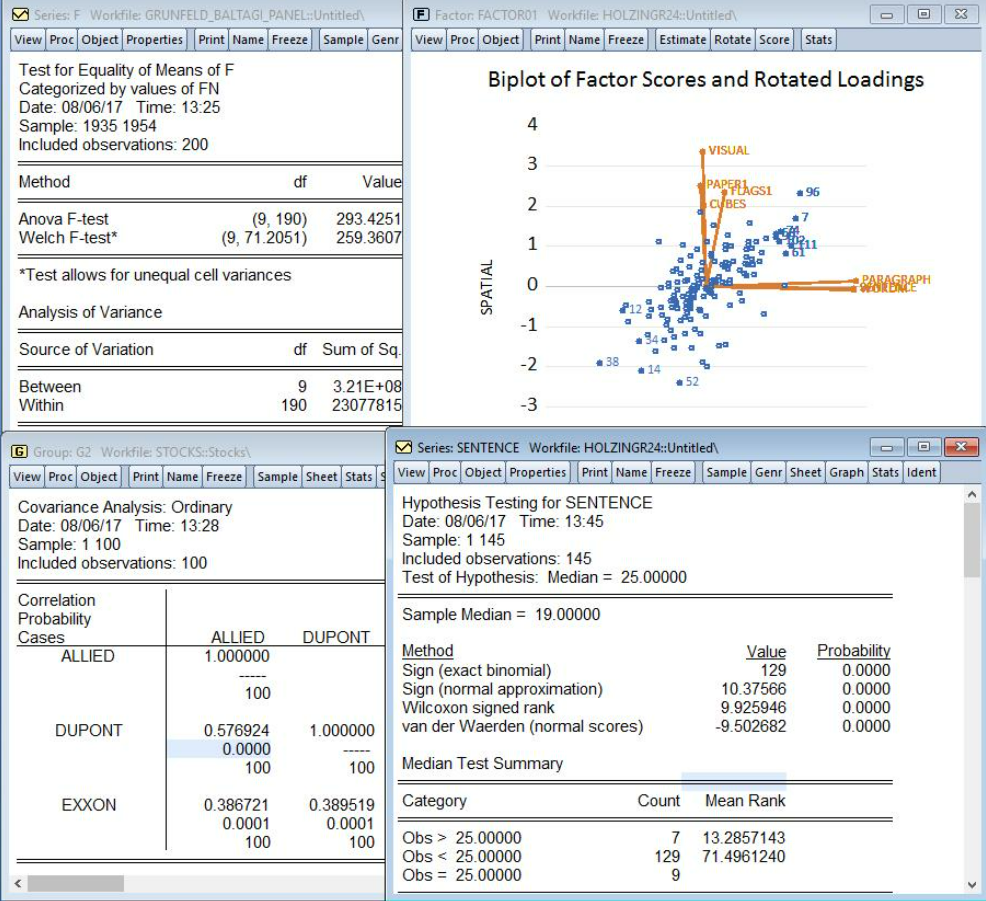Open View menu in Series SENTENCE window

point(411,472)
